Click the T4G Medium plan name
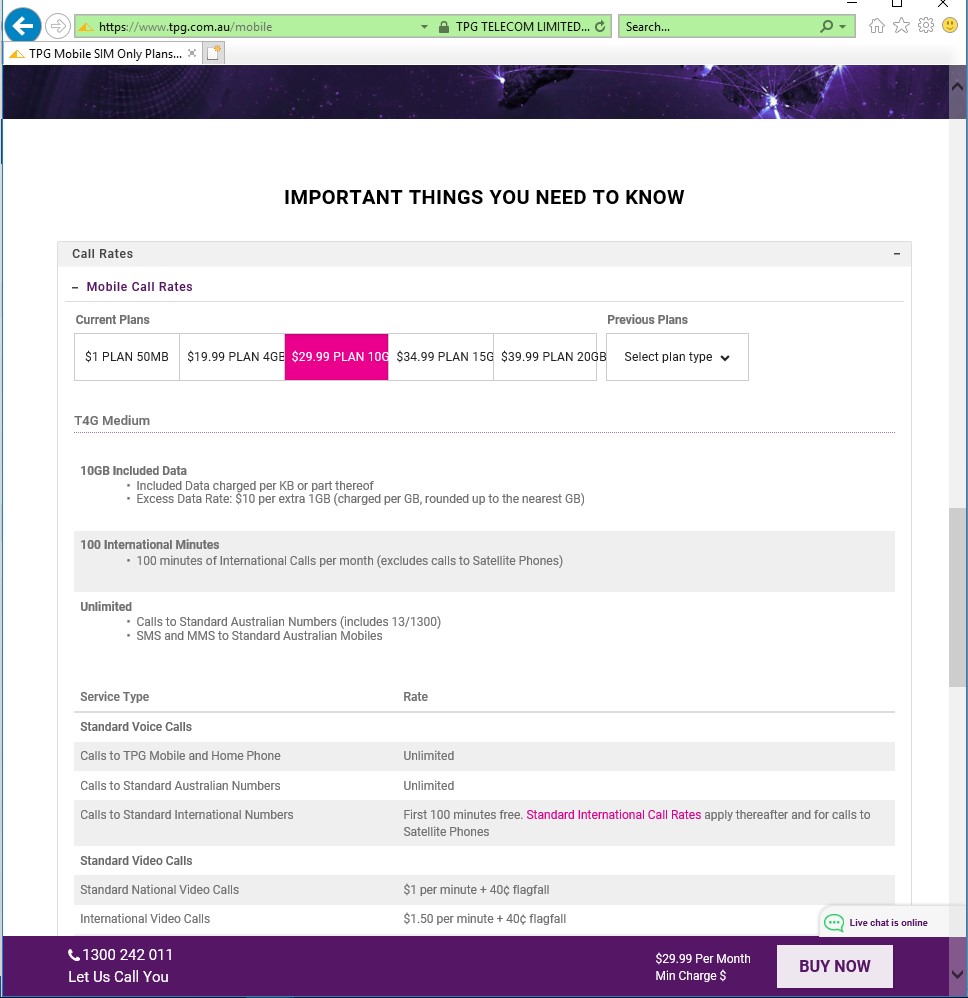 112,421
